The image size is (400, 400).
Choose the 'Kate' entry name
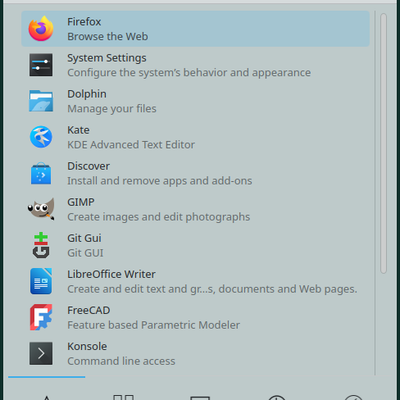click(78, 130)
